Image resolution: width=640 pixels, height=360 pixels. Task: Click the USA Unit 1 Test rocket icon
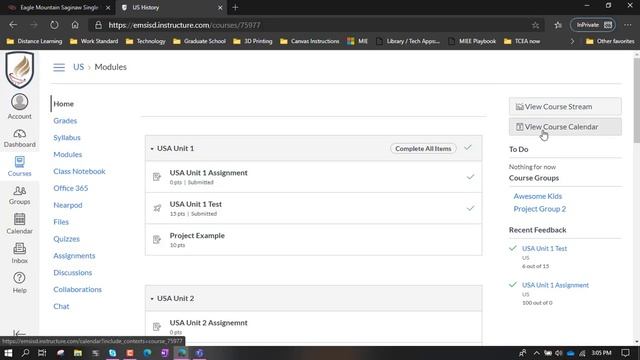157,208
